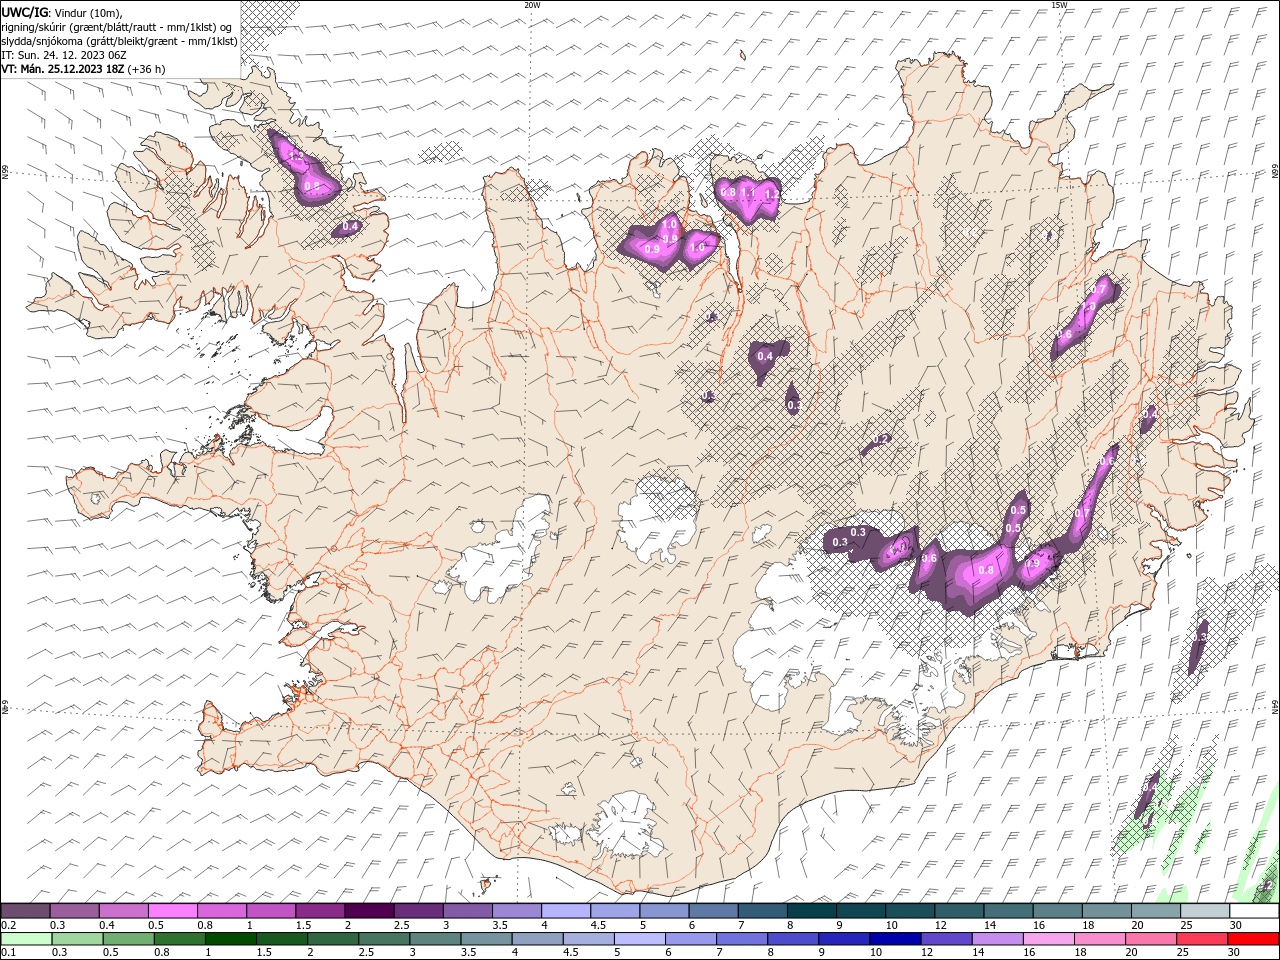The width and height of the screenshot is (1280, 960).
Task: Click dark teal top-row swatch between 8 and 9
Action: tap(811, 911)
